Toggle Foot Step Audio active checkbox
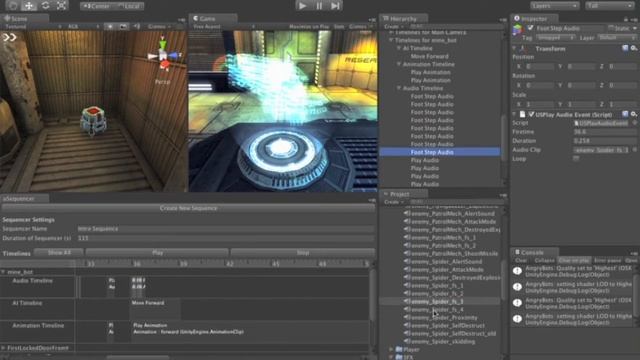 click(530, 28)
